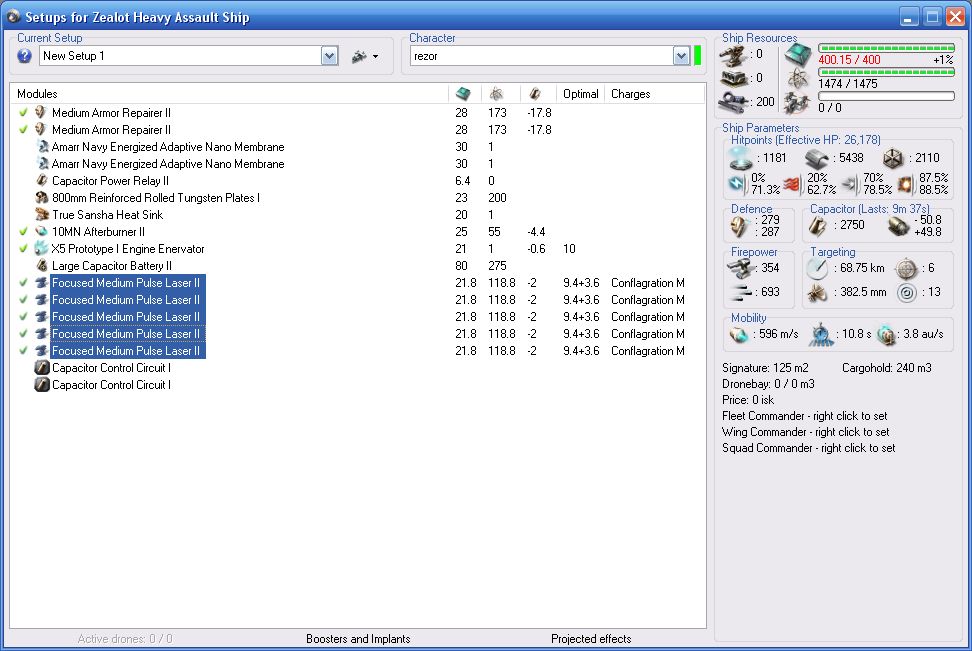The width and height of the screenshot is (972, 651).
Task: Expand the setup actions menu arrow
Action: click(376, 57)
